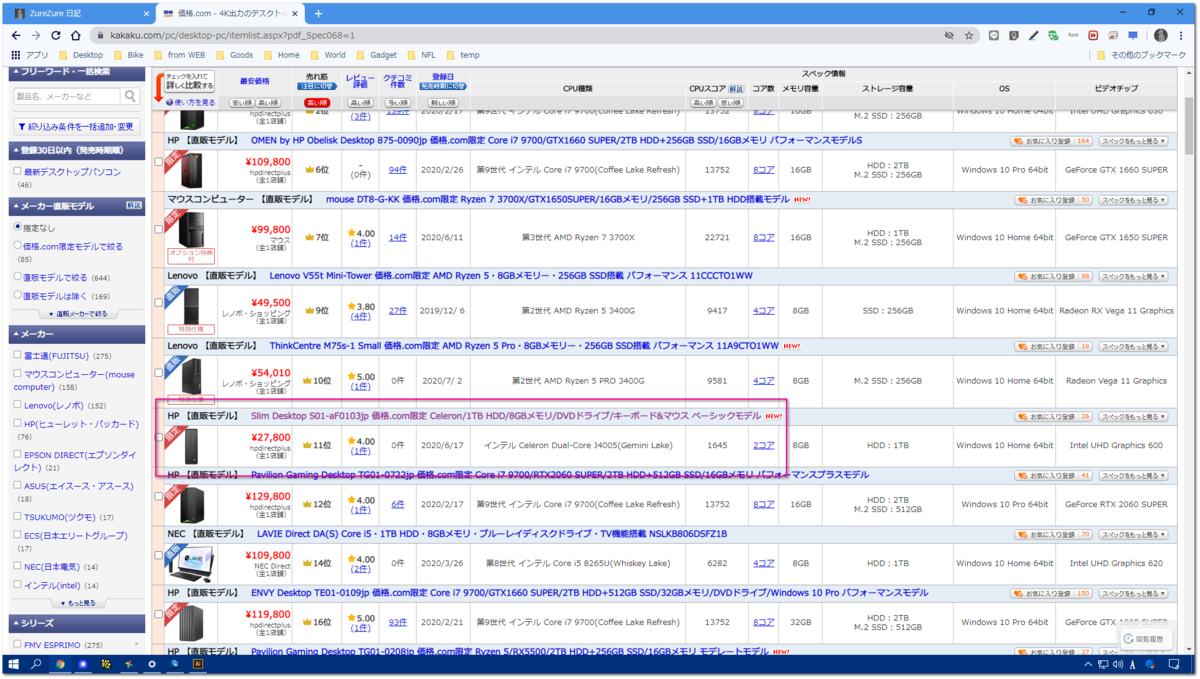The width and height of the screenshot is (1200, 679).
Task: Check the Lenovo(レノボ) maker checkbox
Action: click(18, 405)
